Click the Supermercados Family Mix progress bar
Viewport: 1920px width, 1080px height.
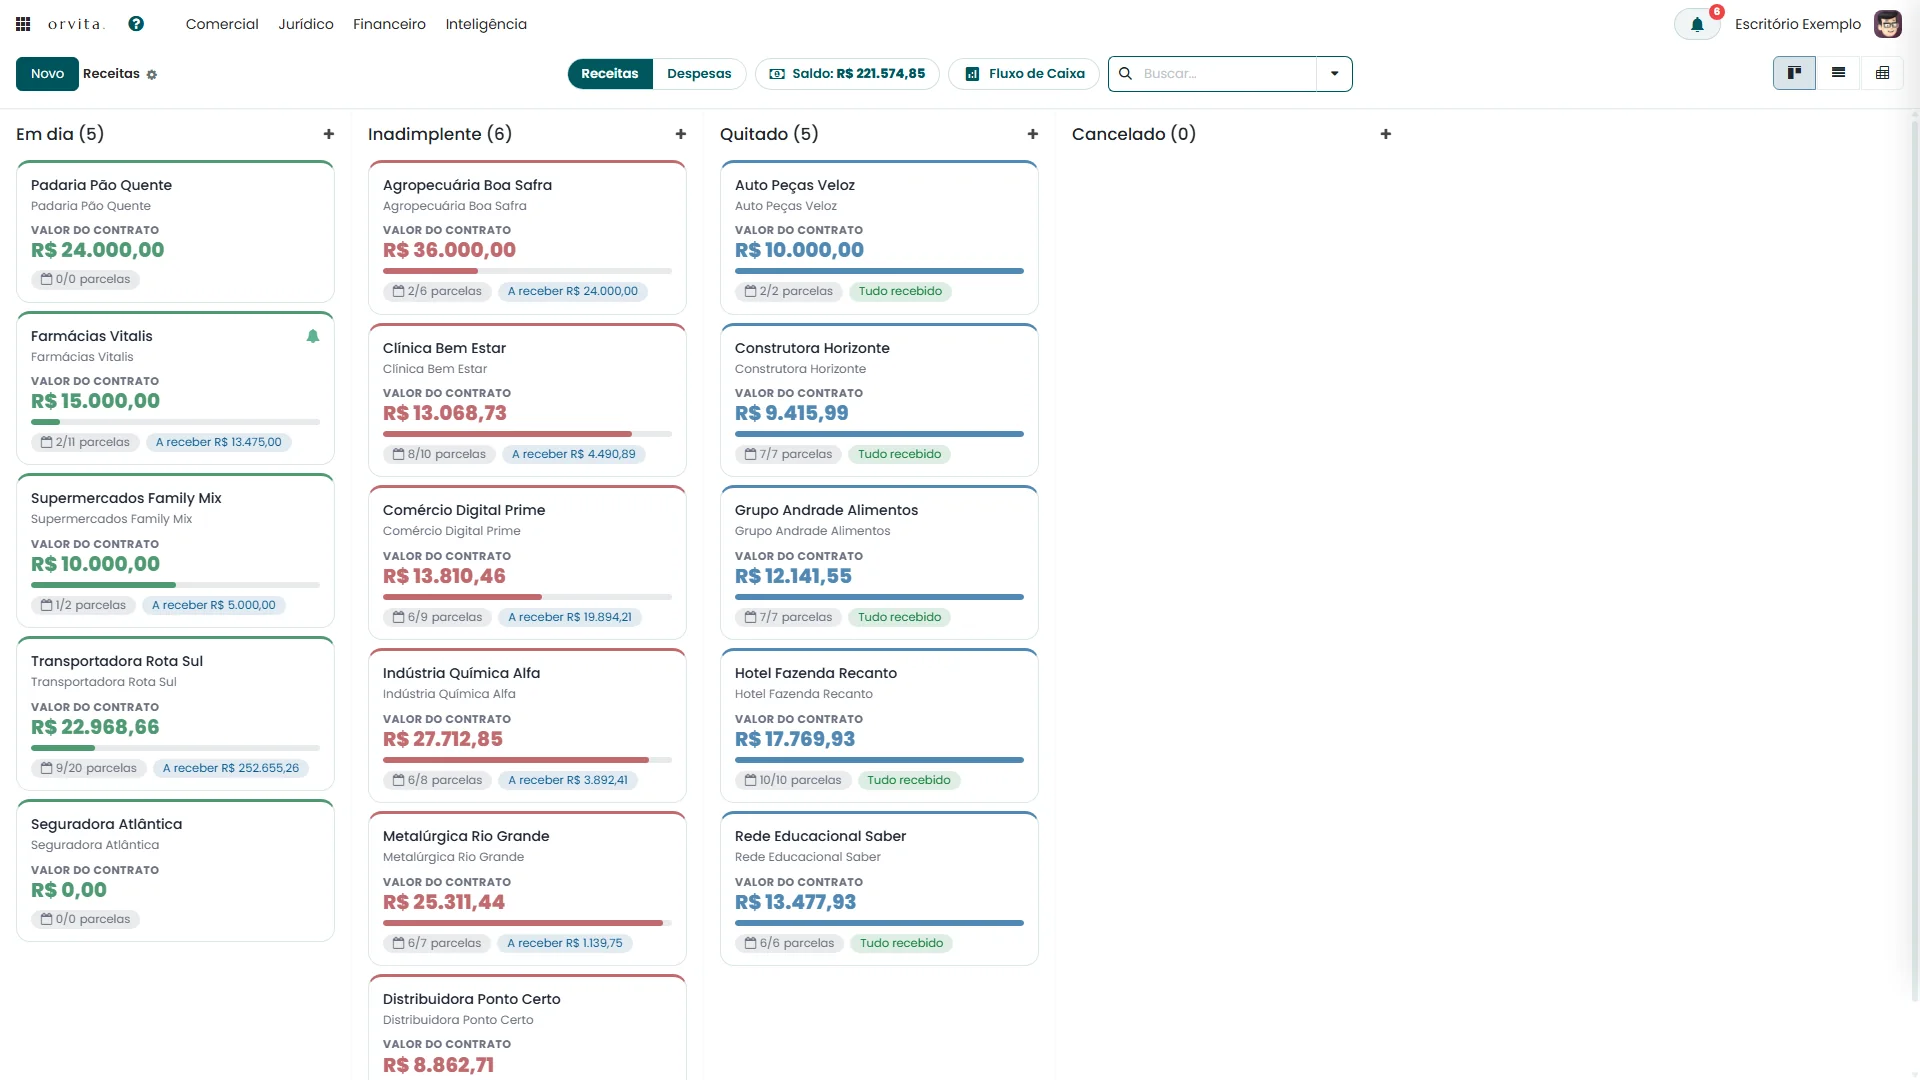click(175, 585)
